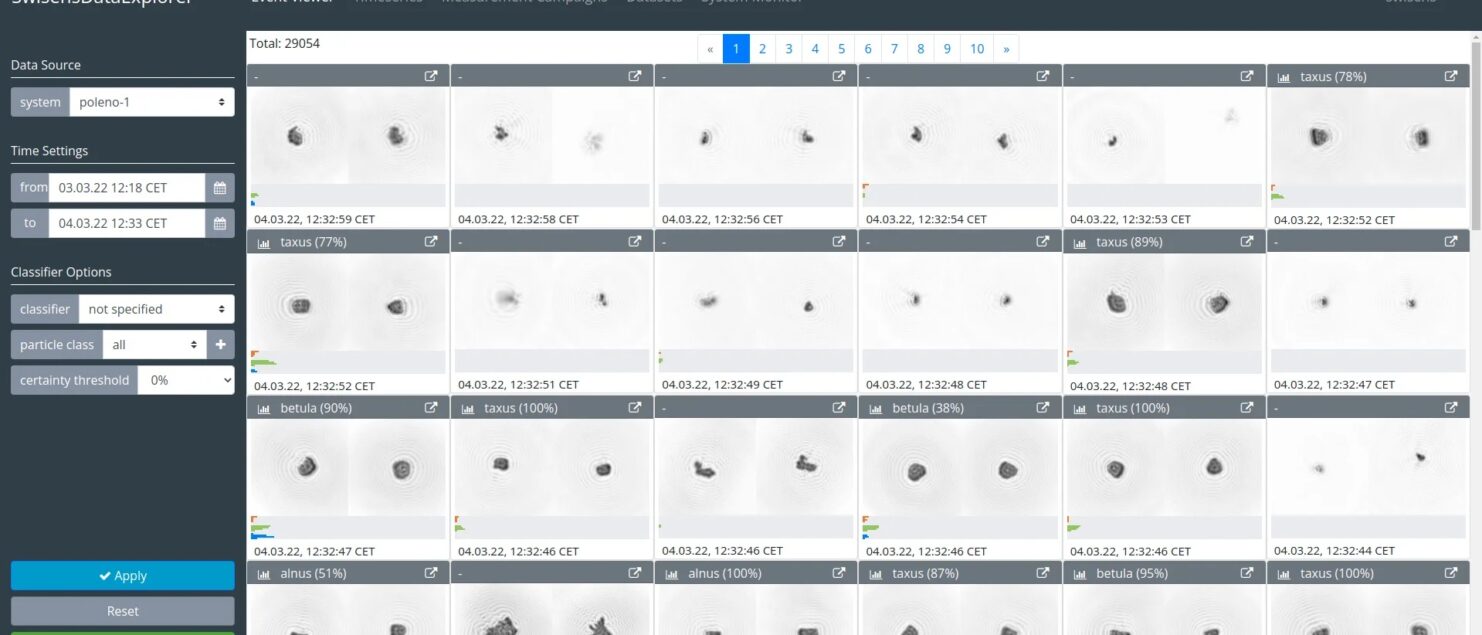The image size is (1482, 635).
Task: Open external link on betula (90%) card
Action: (x=431, y=408)
